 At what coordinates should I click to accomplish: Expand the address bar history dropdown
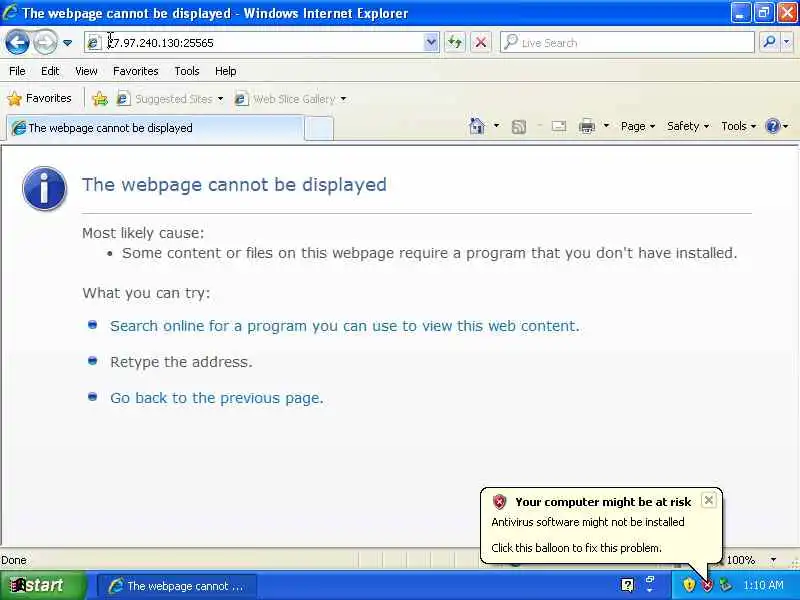click(431, 42)
